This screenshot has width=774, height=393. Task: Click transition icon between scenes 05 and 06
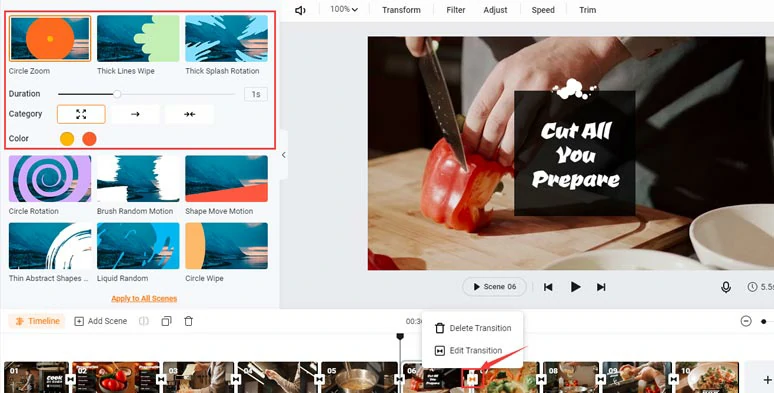(400, 379)
